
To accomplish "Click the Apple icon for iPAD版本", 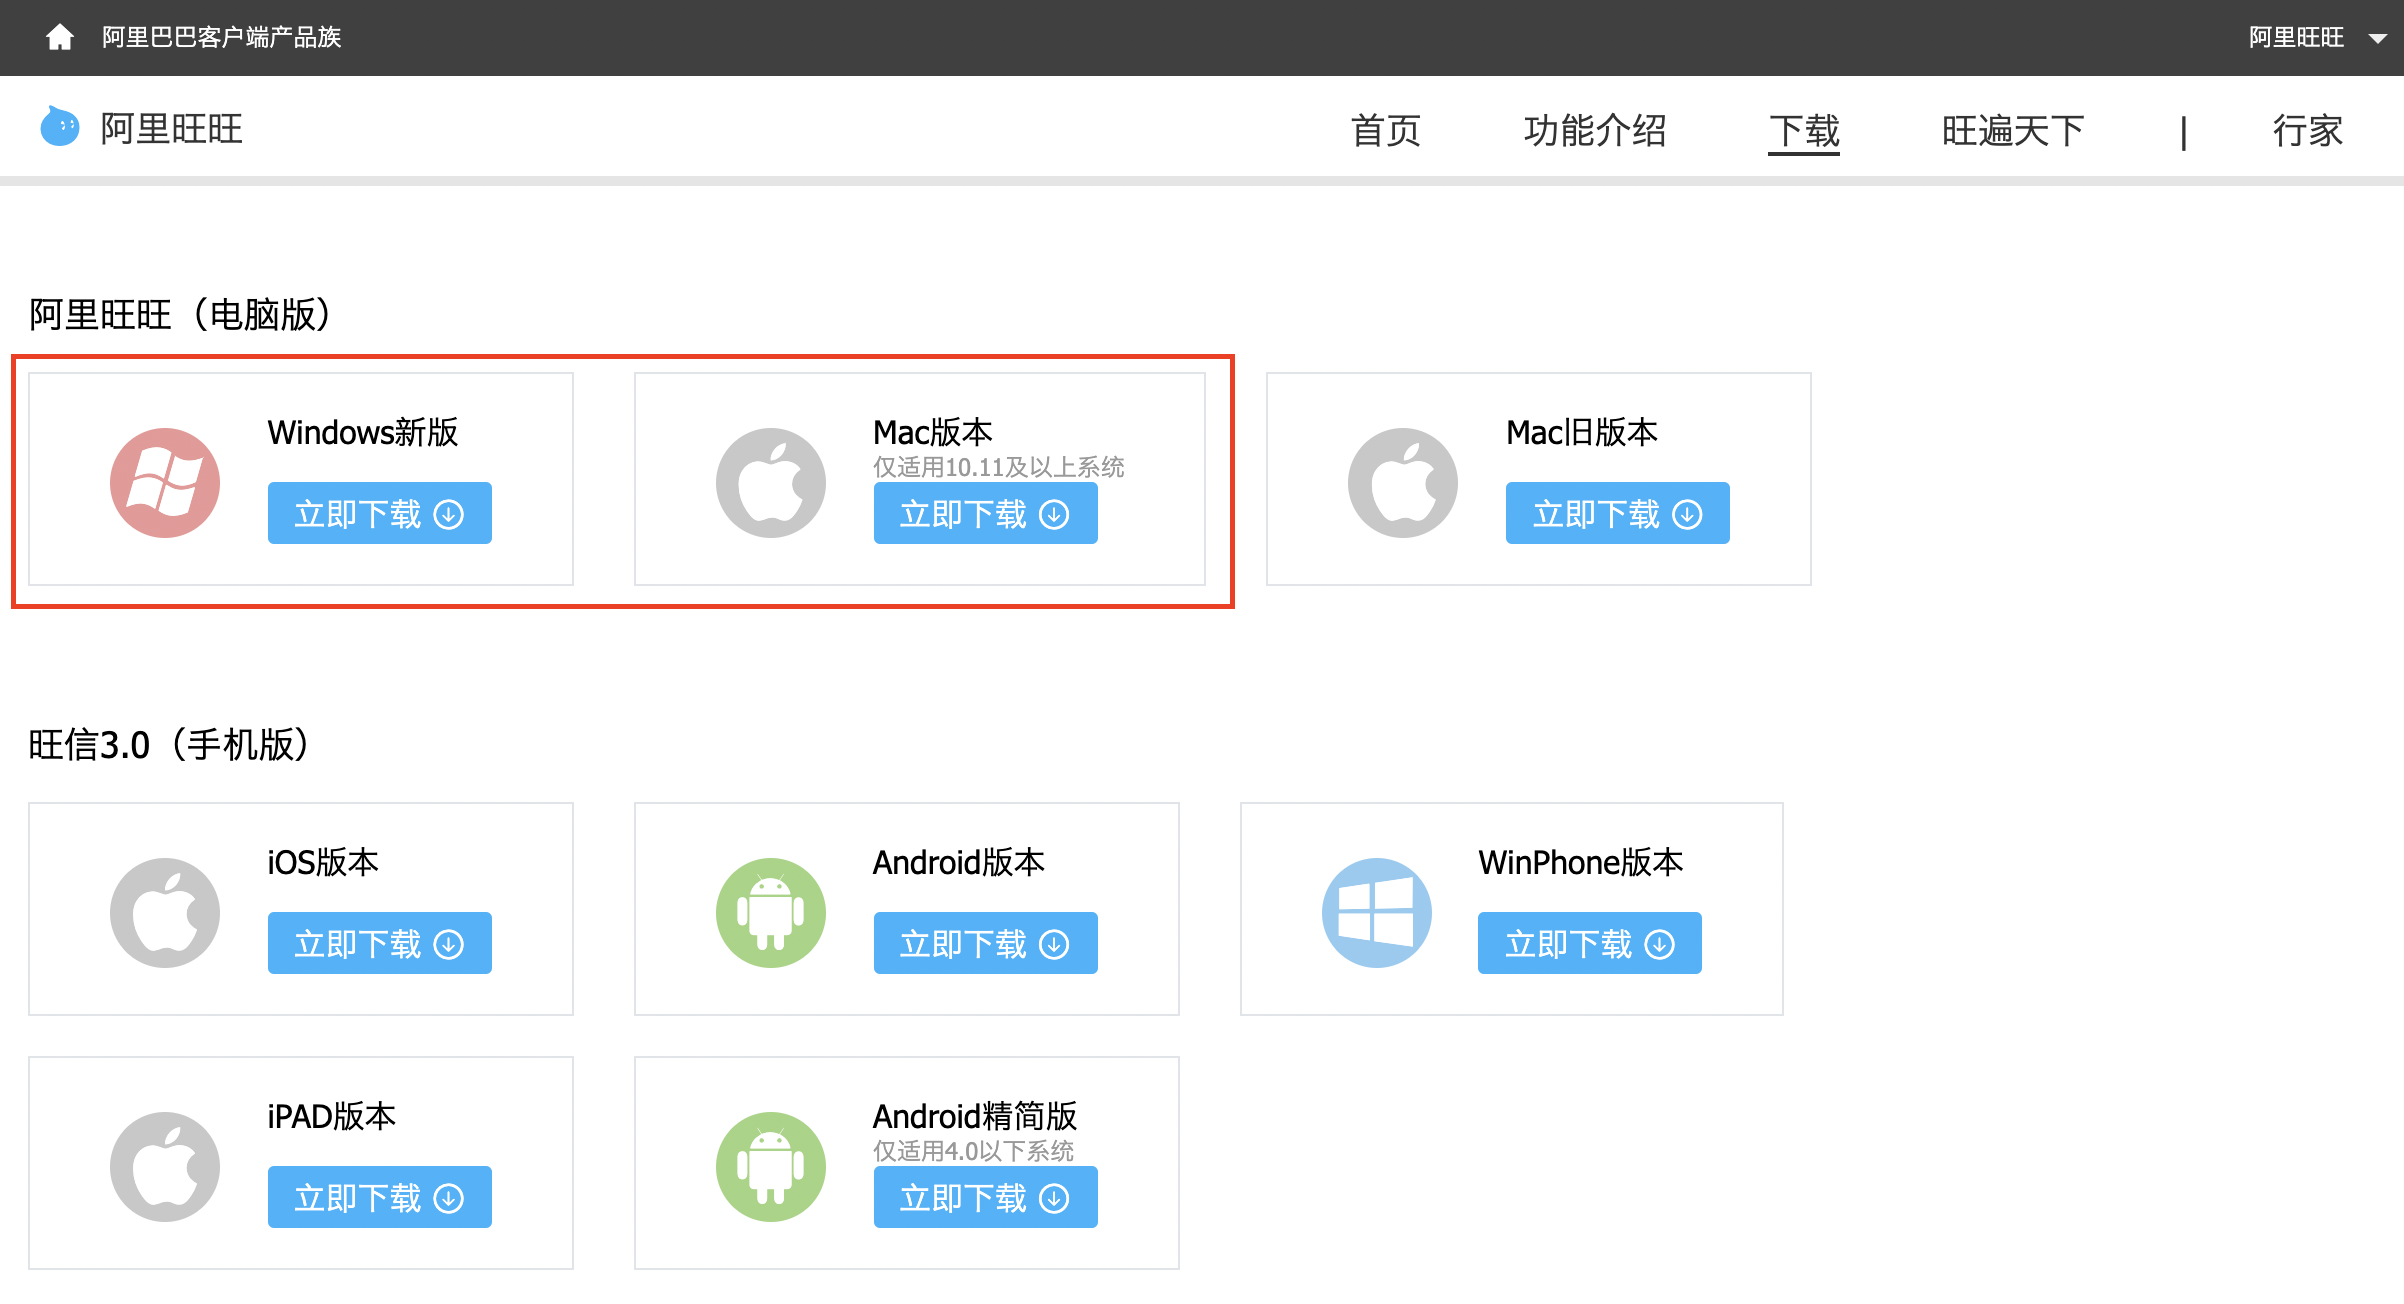I will [165, 1167].
